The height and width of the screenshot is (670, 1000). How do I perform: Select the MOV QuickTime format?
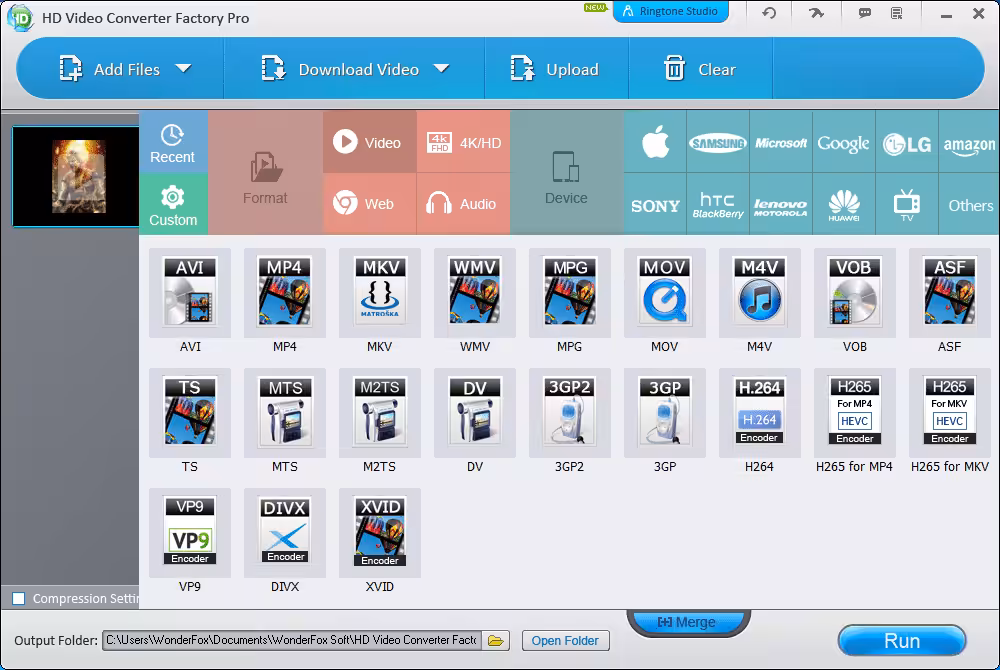click(x=664, y=293)
